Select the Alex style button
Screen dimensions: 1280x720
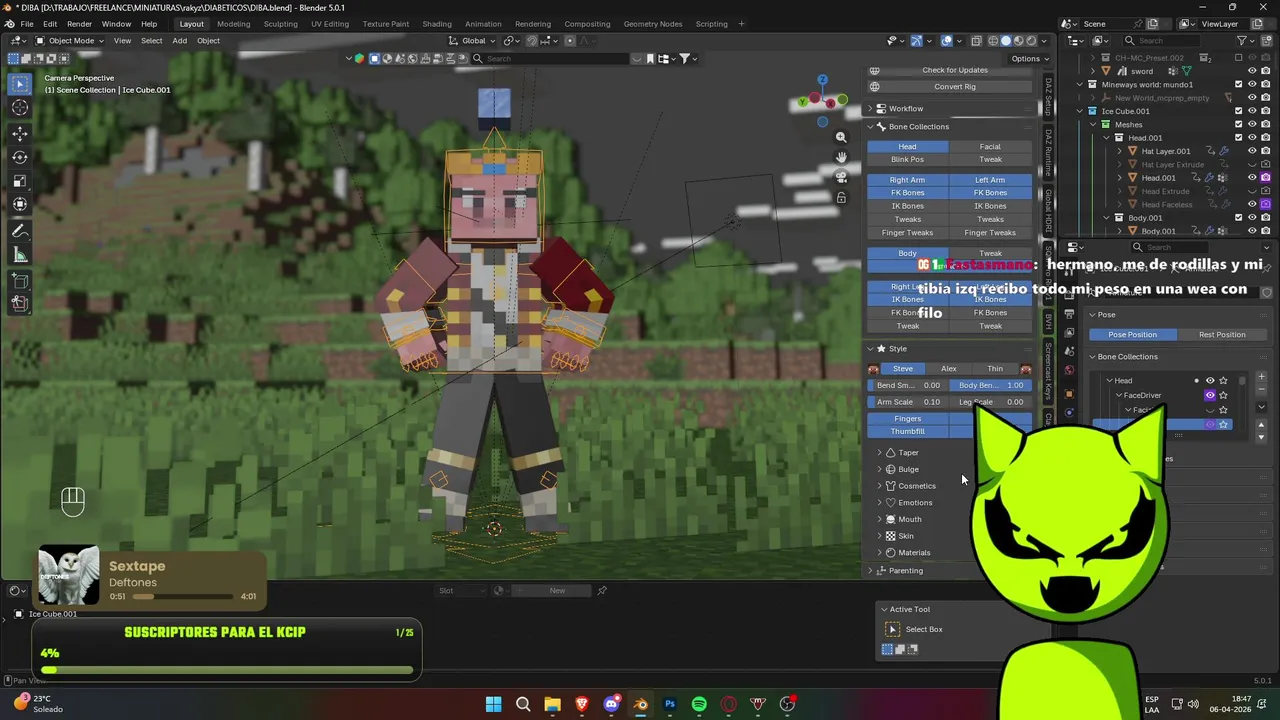(948, 369)
